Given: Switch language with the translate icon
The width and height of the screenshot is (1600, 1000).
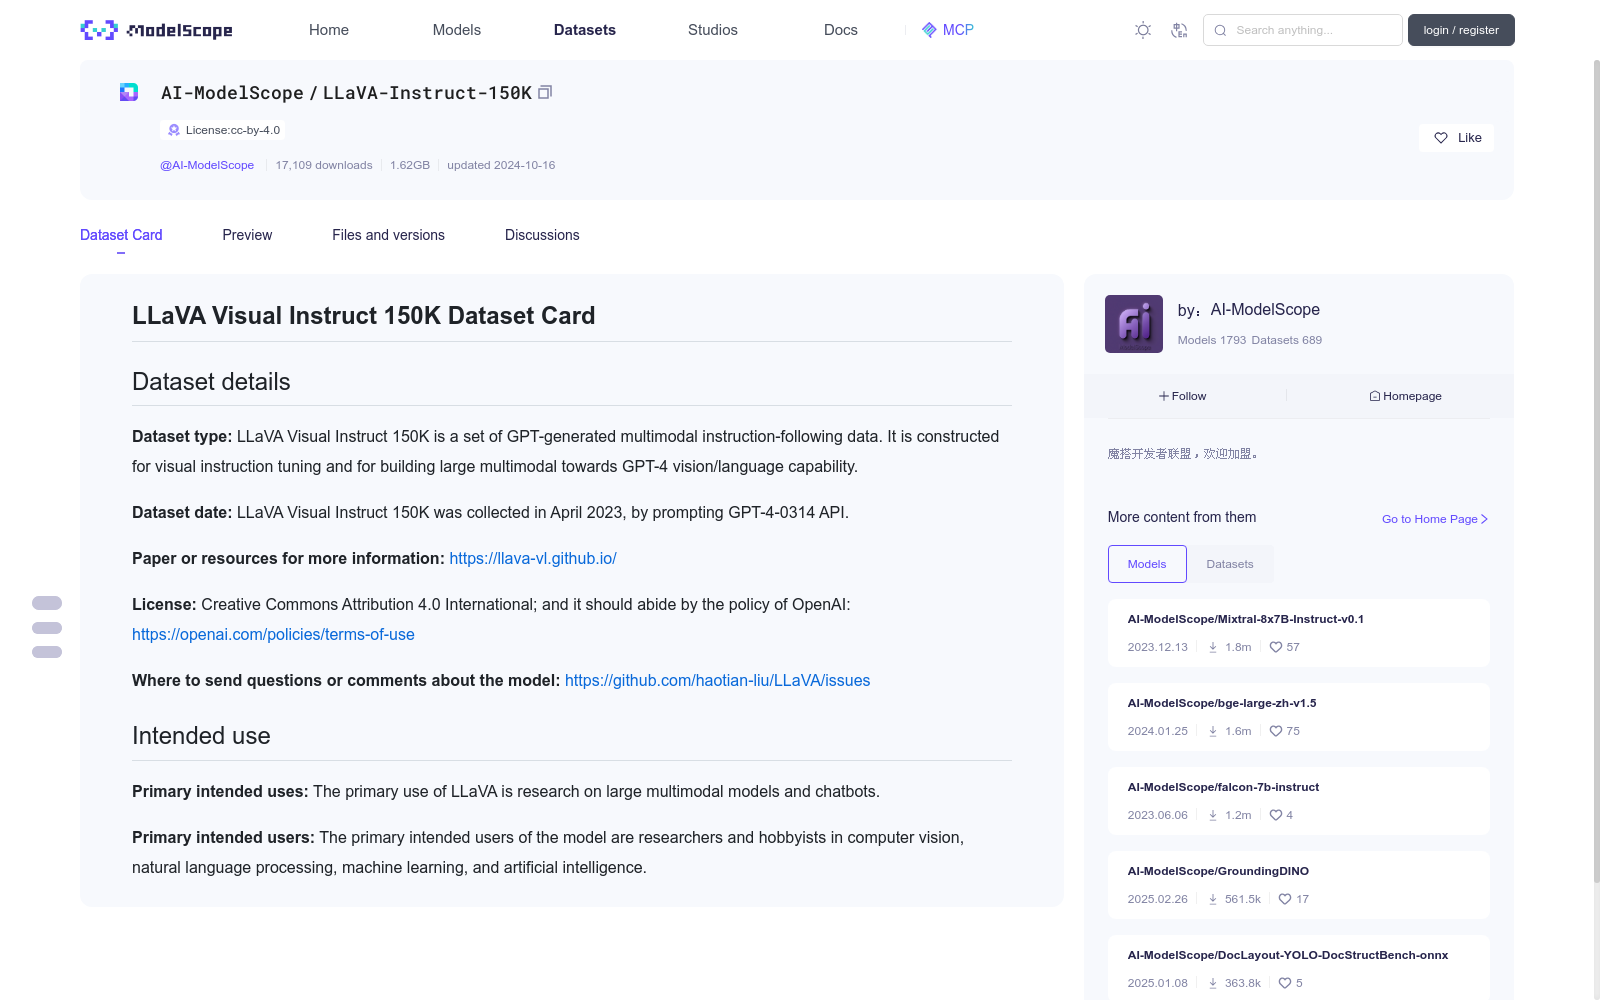Looking at the screenshot, I should (1179, 30).
